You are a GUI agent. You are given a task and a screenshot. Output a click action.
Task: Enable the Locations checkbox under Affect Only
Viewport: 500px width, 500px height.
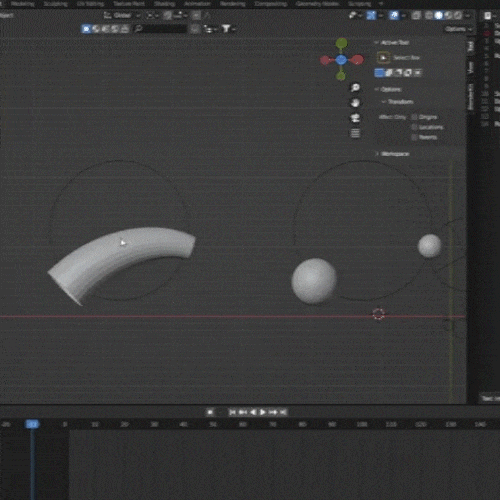tap(414, 127)
